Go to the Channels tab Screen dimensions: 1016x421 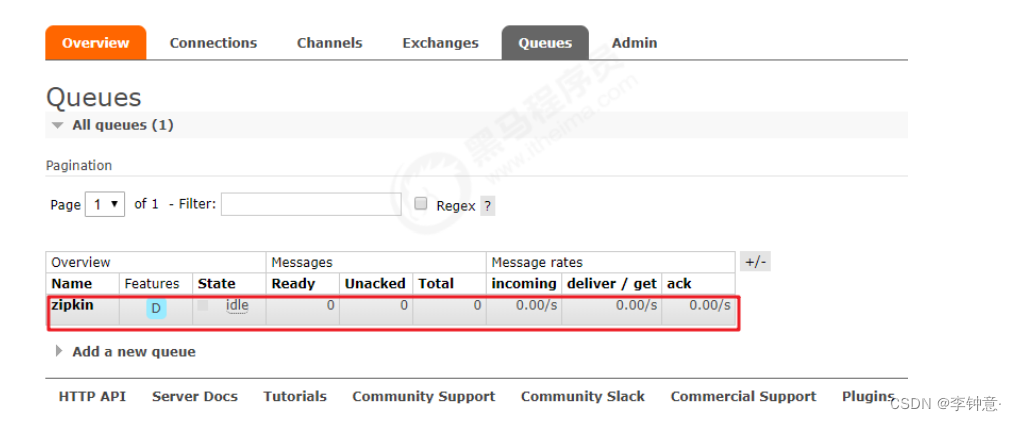coord(329,43)
